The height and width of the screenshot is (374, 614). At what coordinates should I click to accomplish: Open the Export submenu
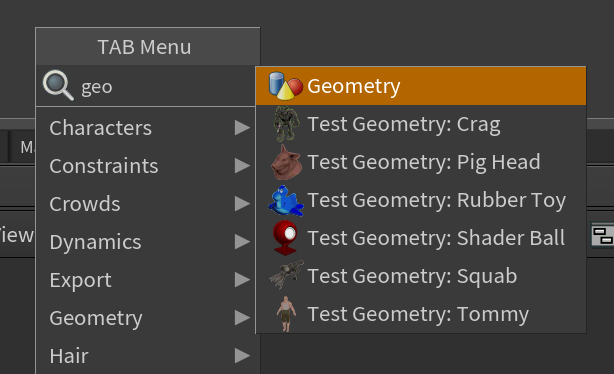[x=146, y=280]
